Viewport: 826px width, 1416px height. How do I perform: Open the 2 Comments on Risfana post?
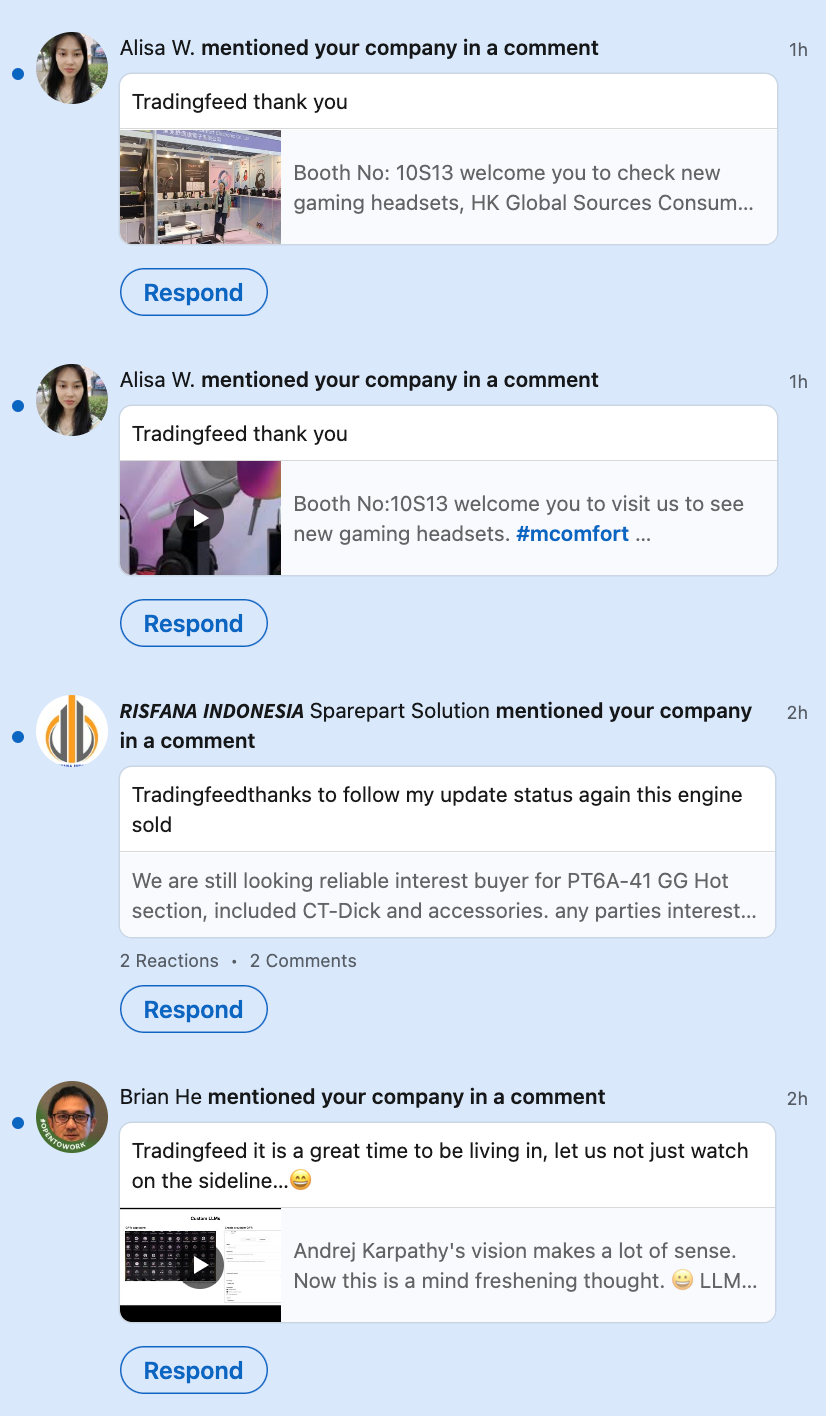[303, 961]
